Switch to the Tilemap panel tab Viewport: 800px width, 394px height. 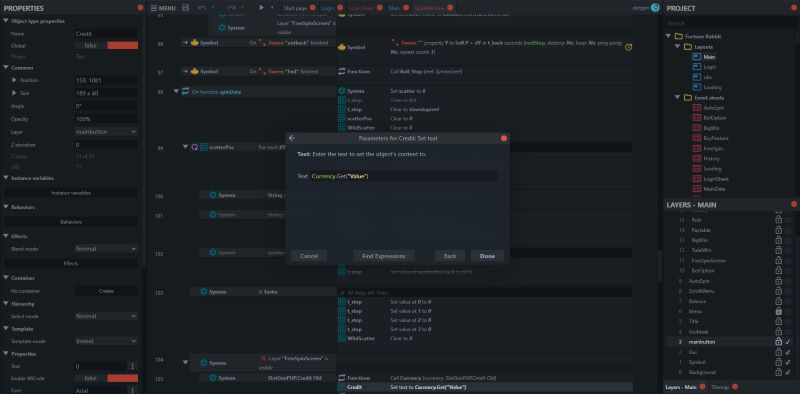point(719,387)
